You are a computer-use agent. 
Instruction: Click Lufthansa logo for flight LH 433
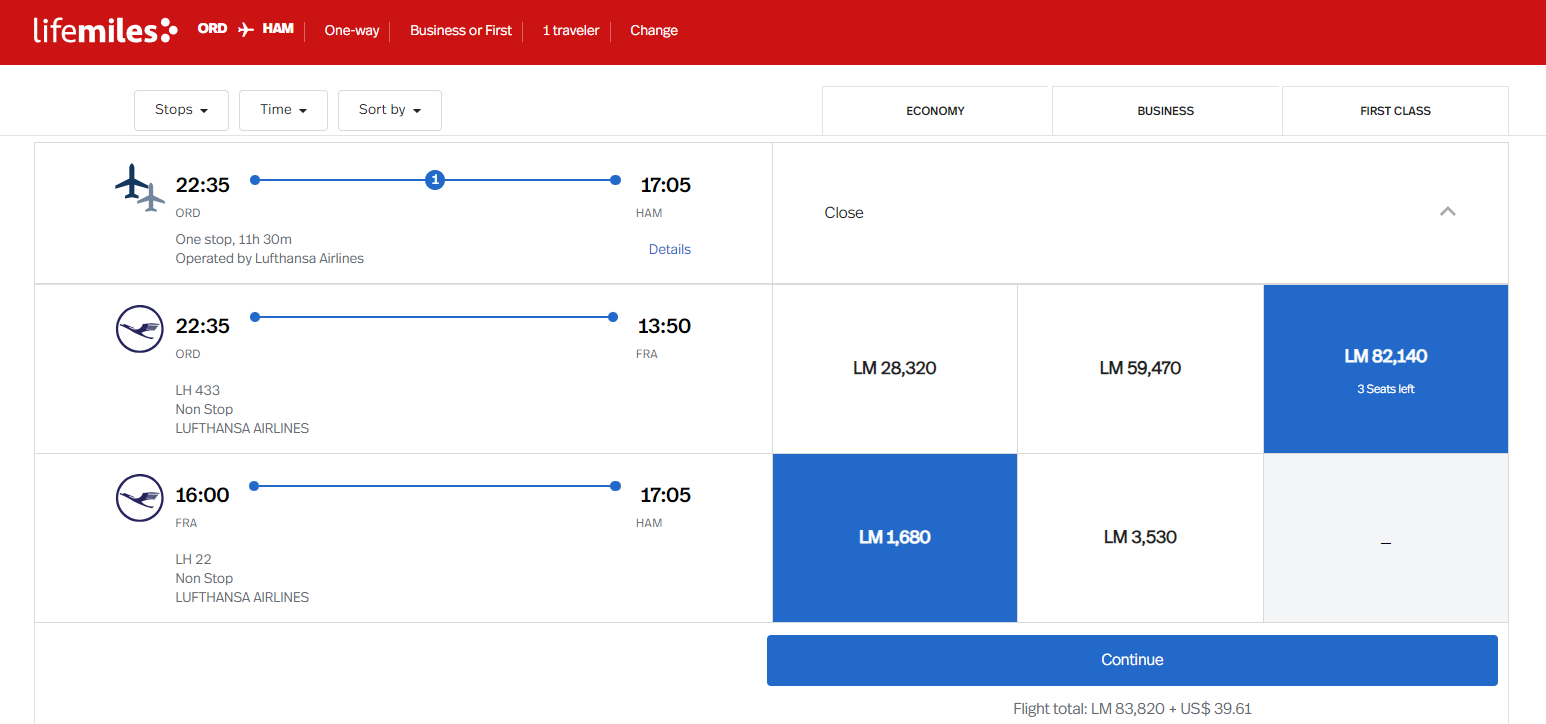tap(140, 328)
